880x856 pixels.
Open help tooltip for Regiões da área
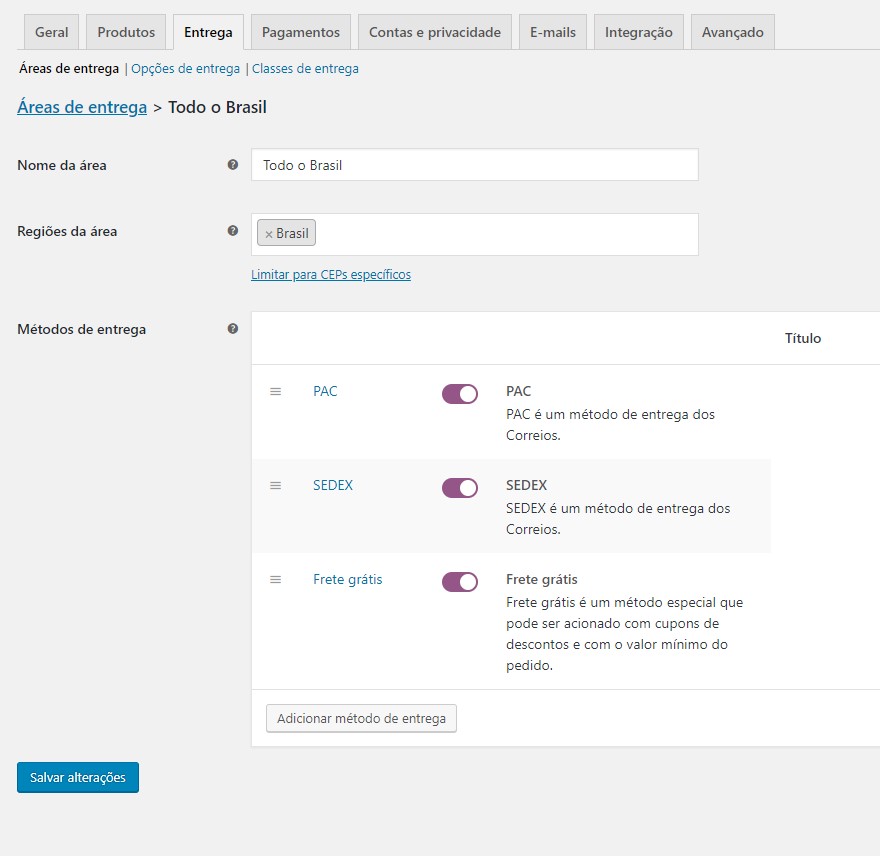click(x=233, y=231)
